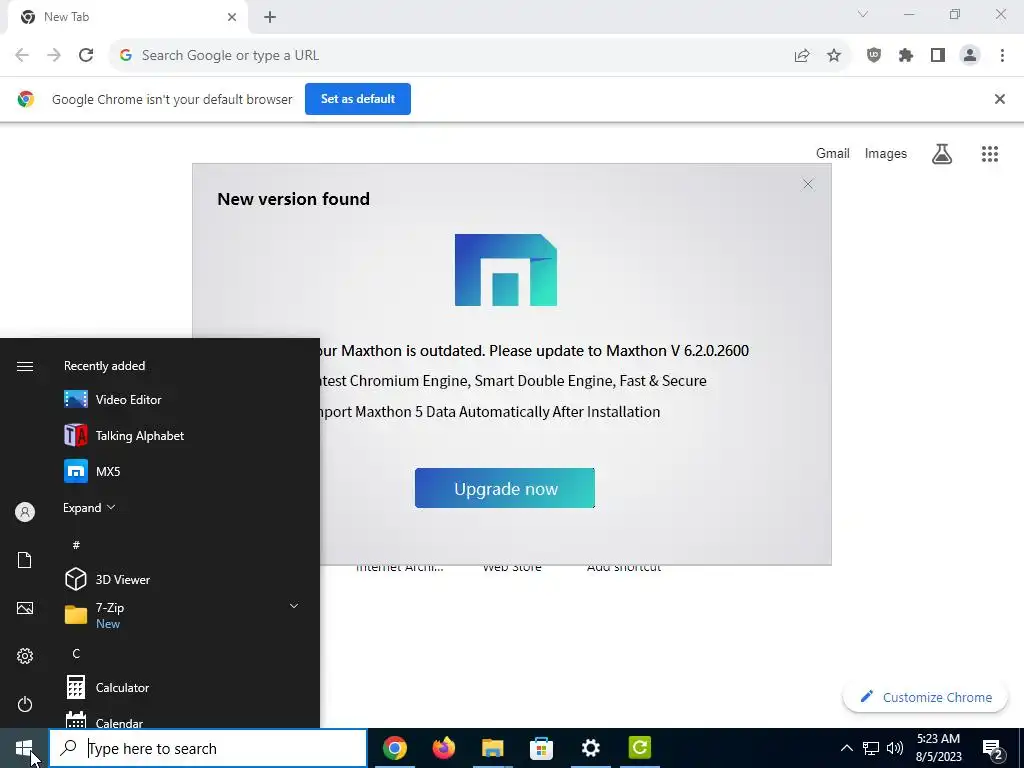Click Customize Chrome button

tap(925, 697)
